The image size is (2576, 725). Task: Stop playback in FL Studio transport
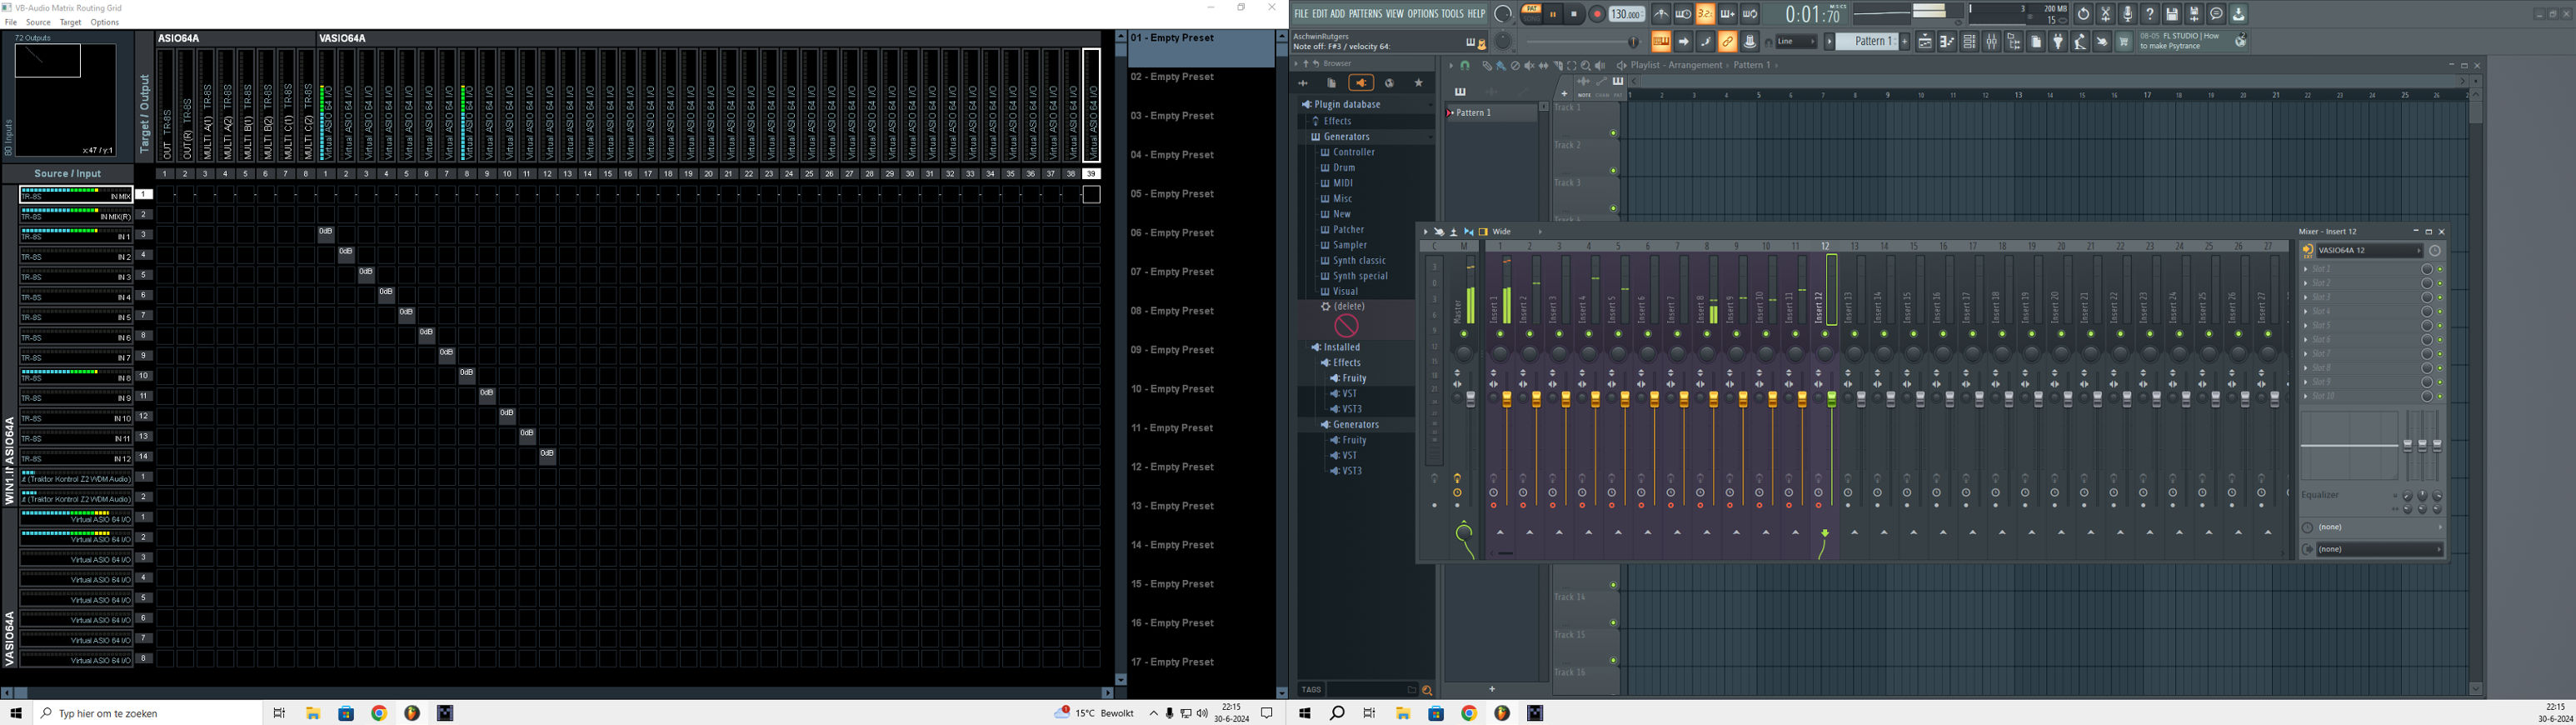(x=1574, y=14)
